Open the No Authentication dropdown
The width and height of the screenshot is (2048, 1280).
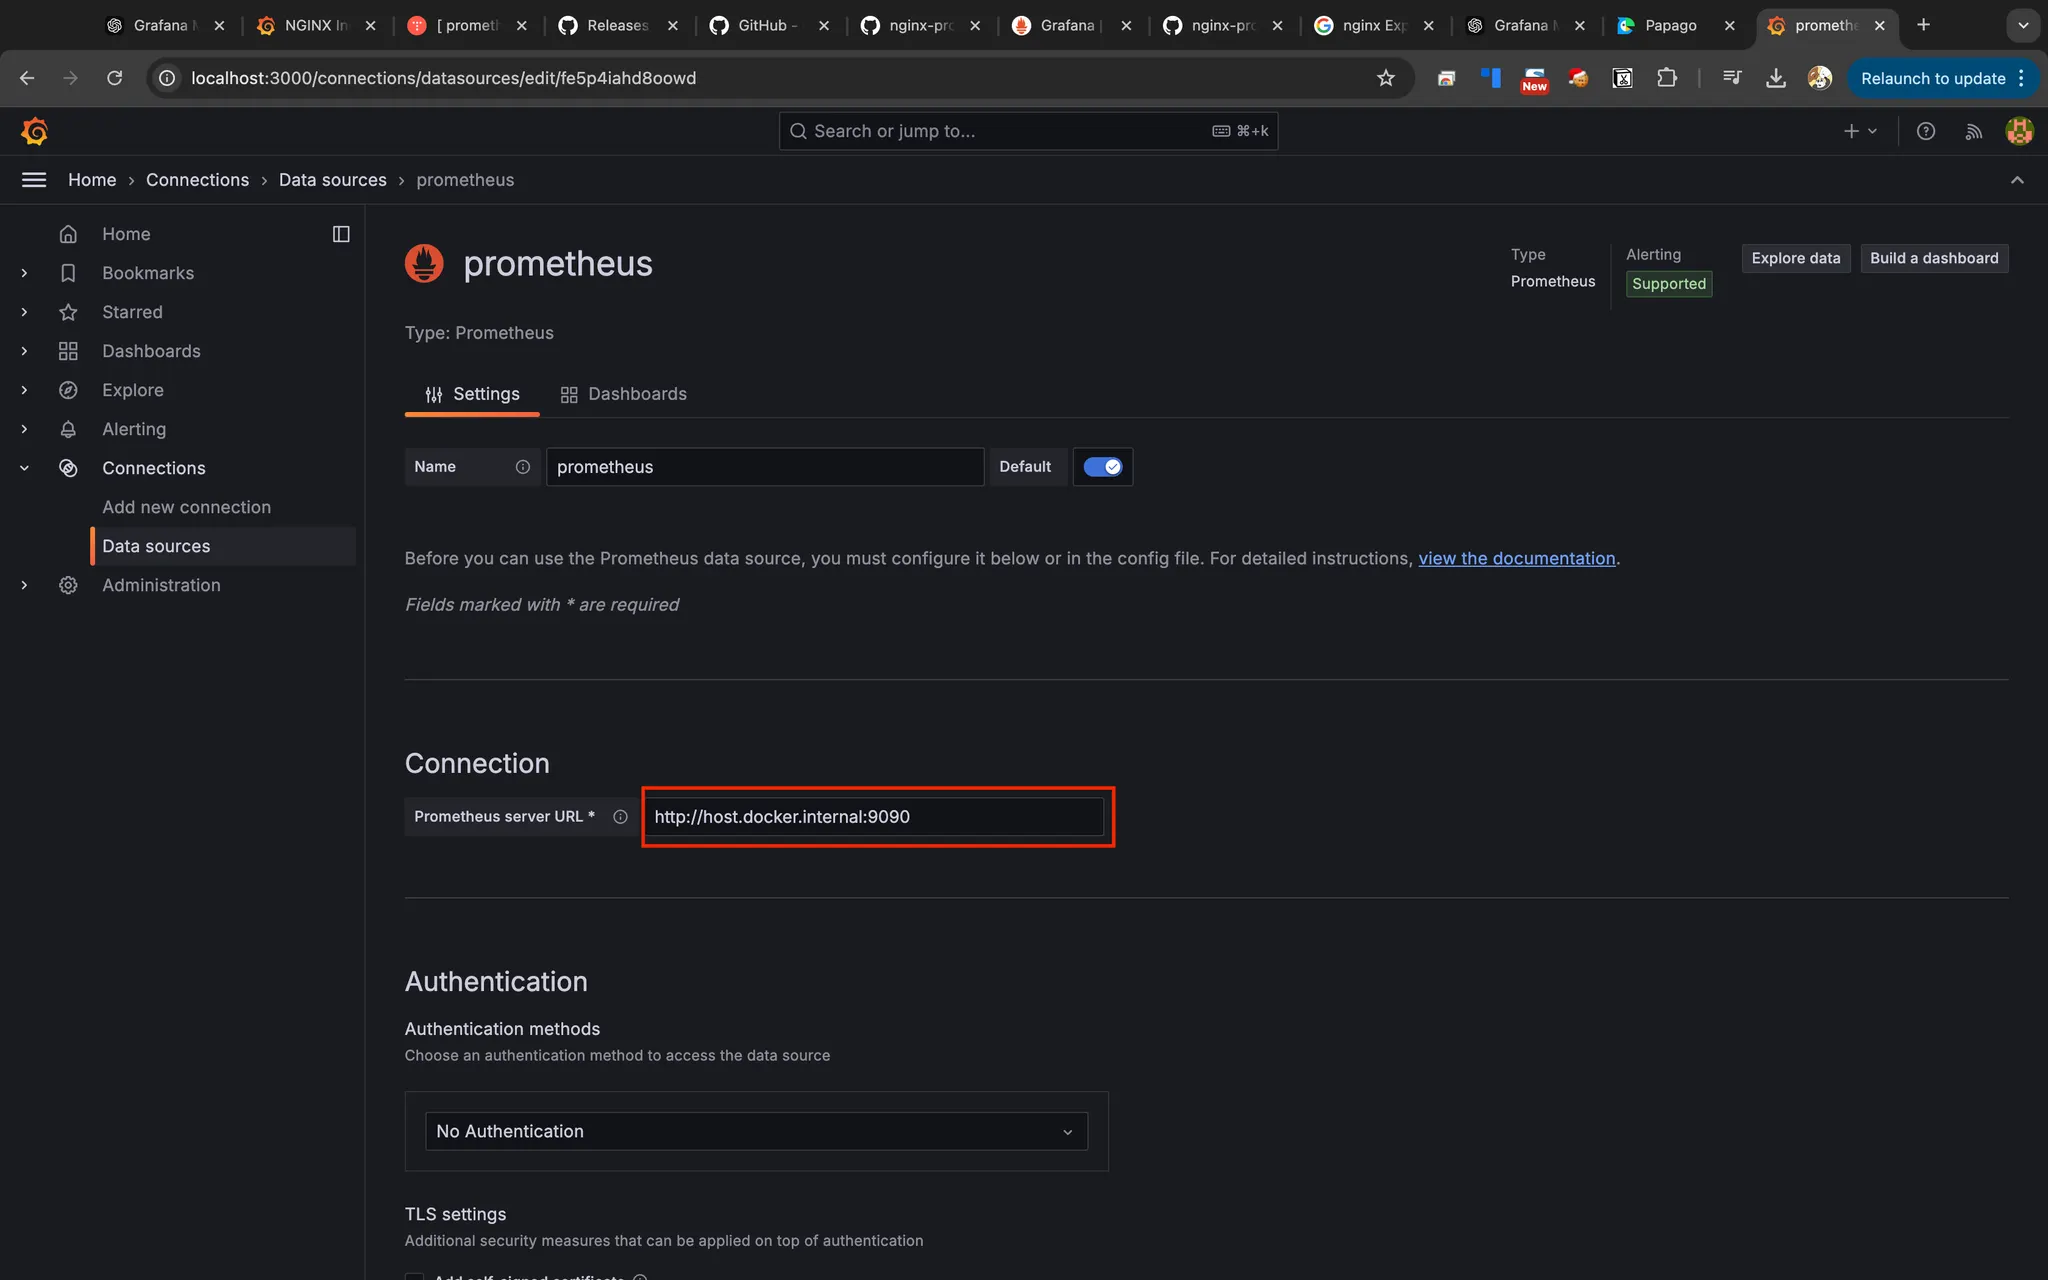point(756,1131)
